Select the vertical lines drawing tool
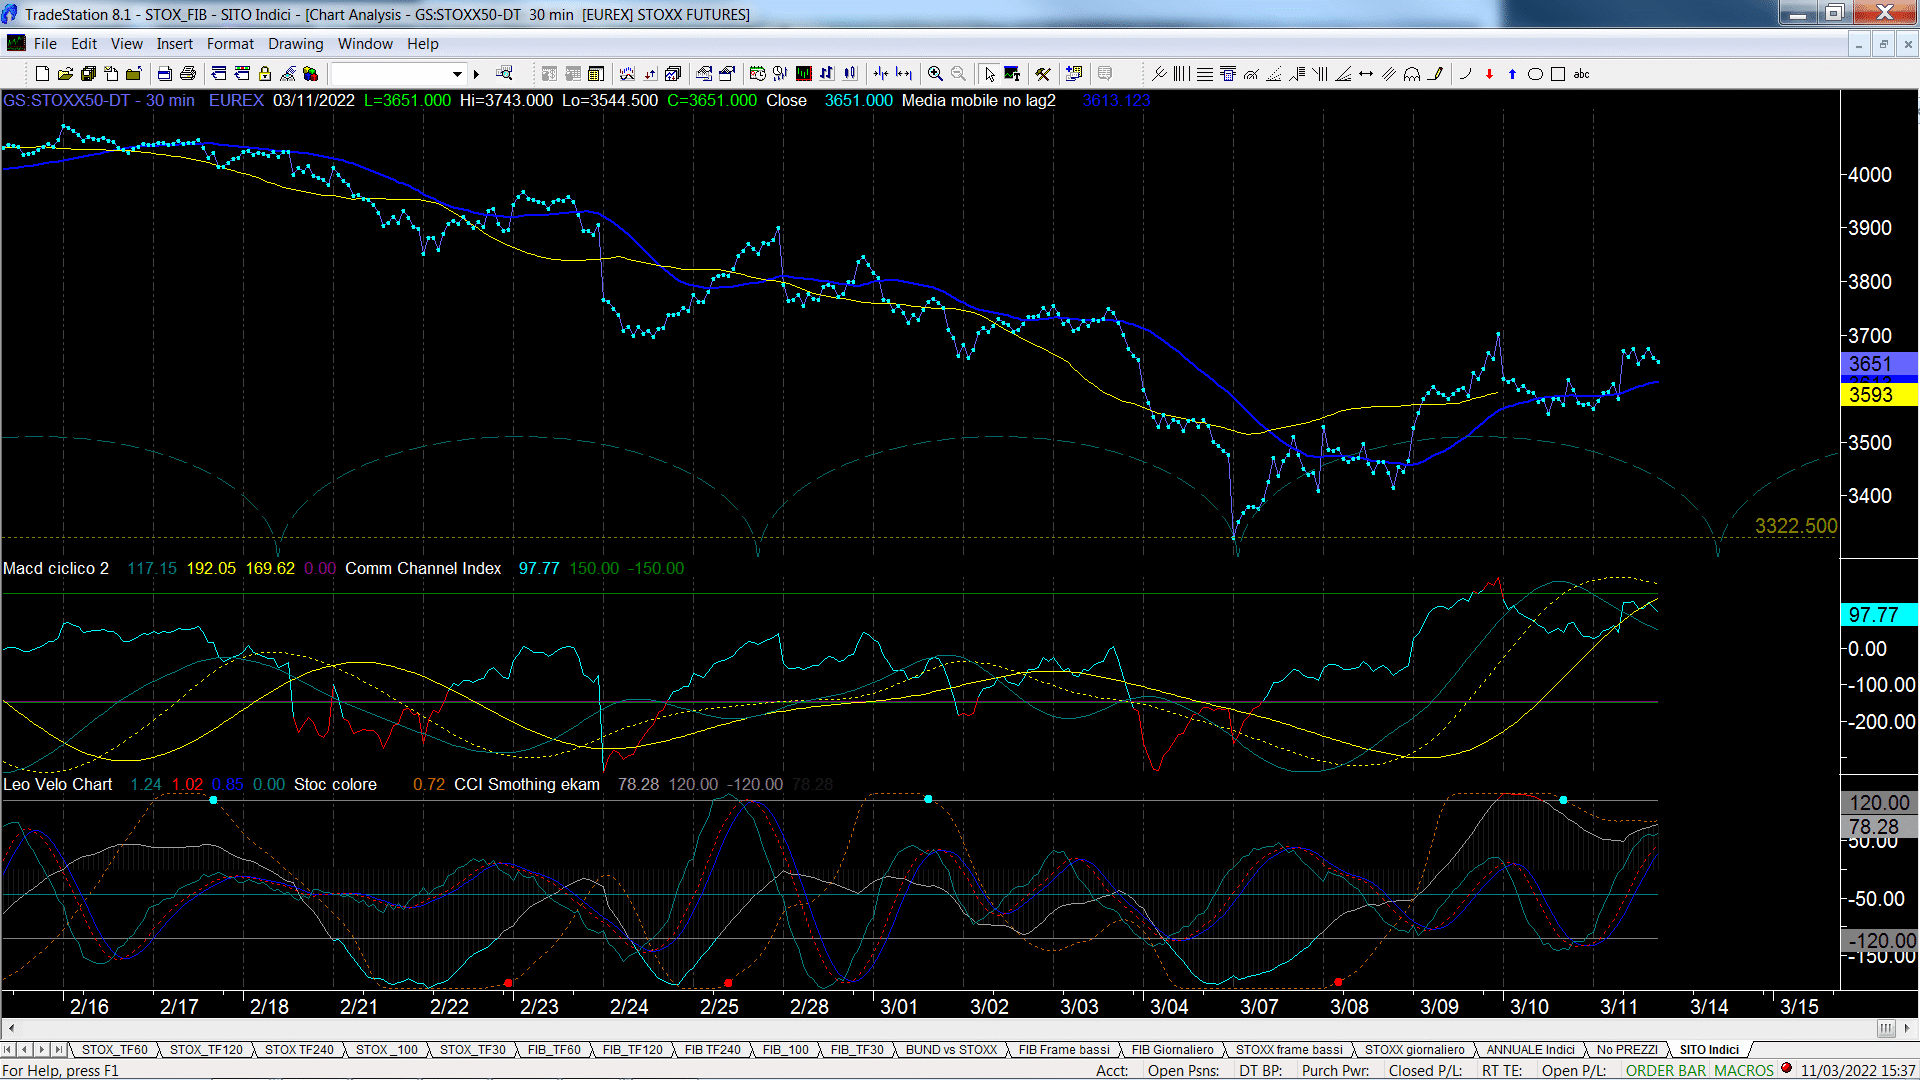 [x=1182, y=74]
